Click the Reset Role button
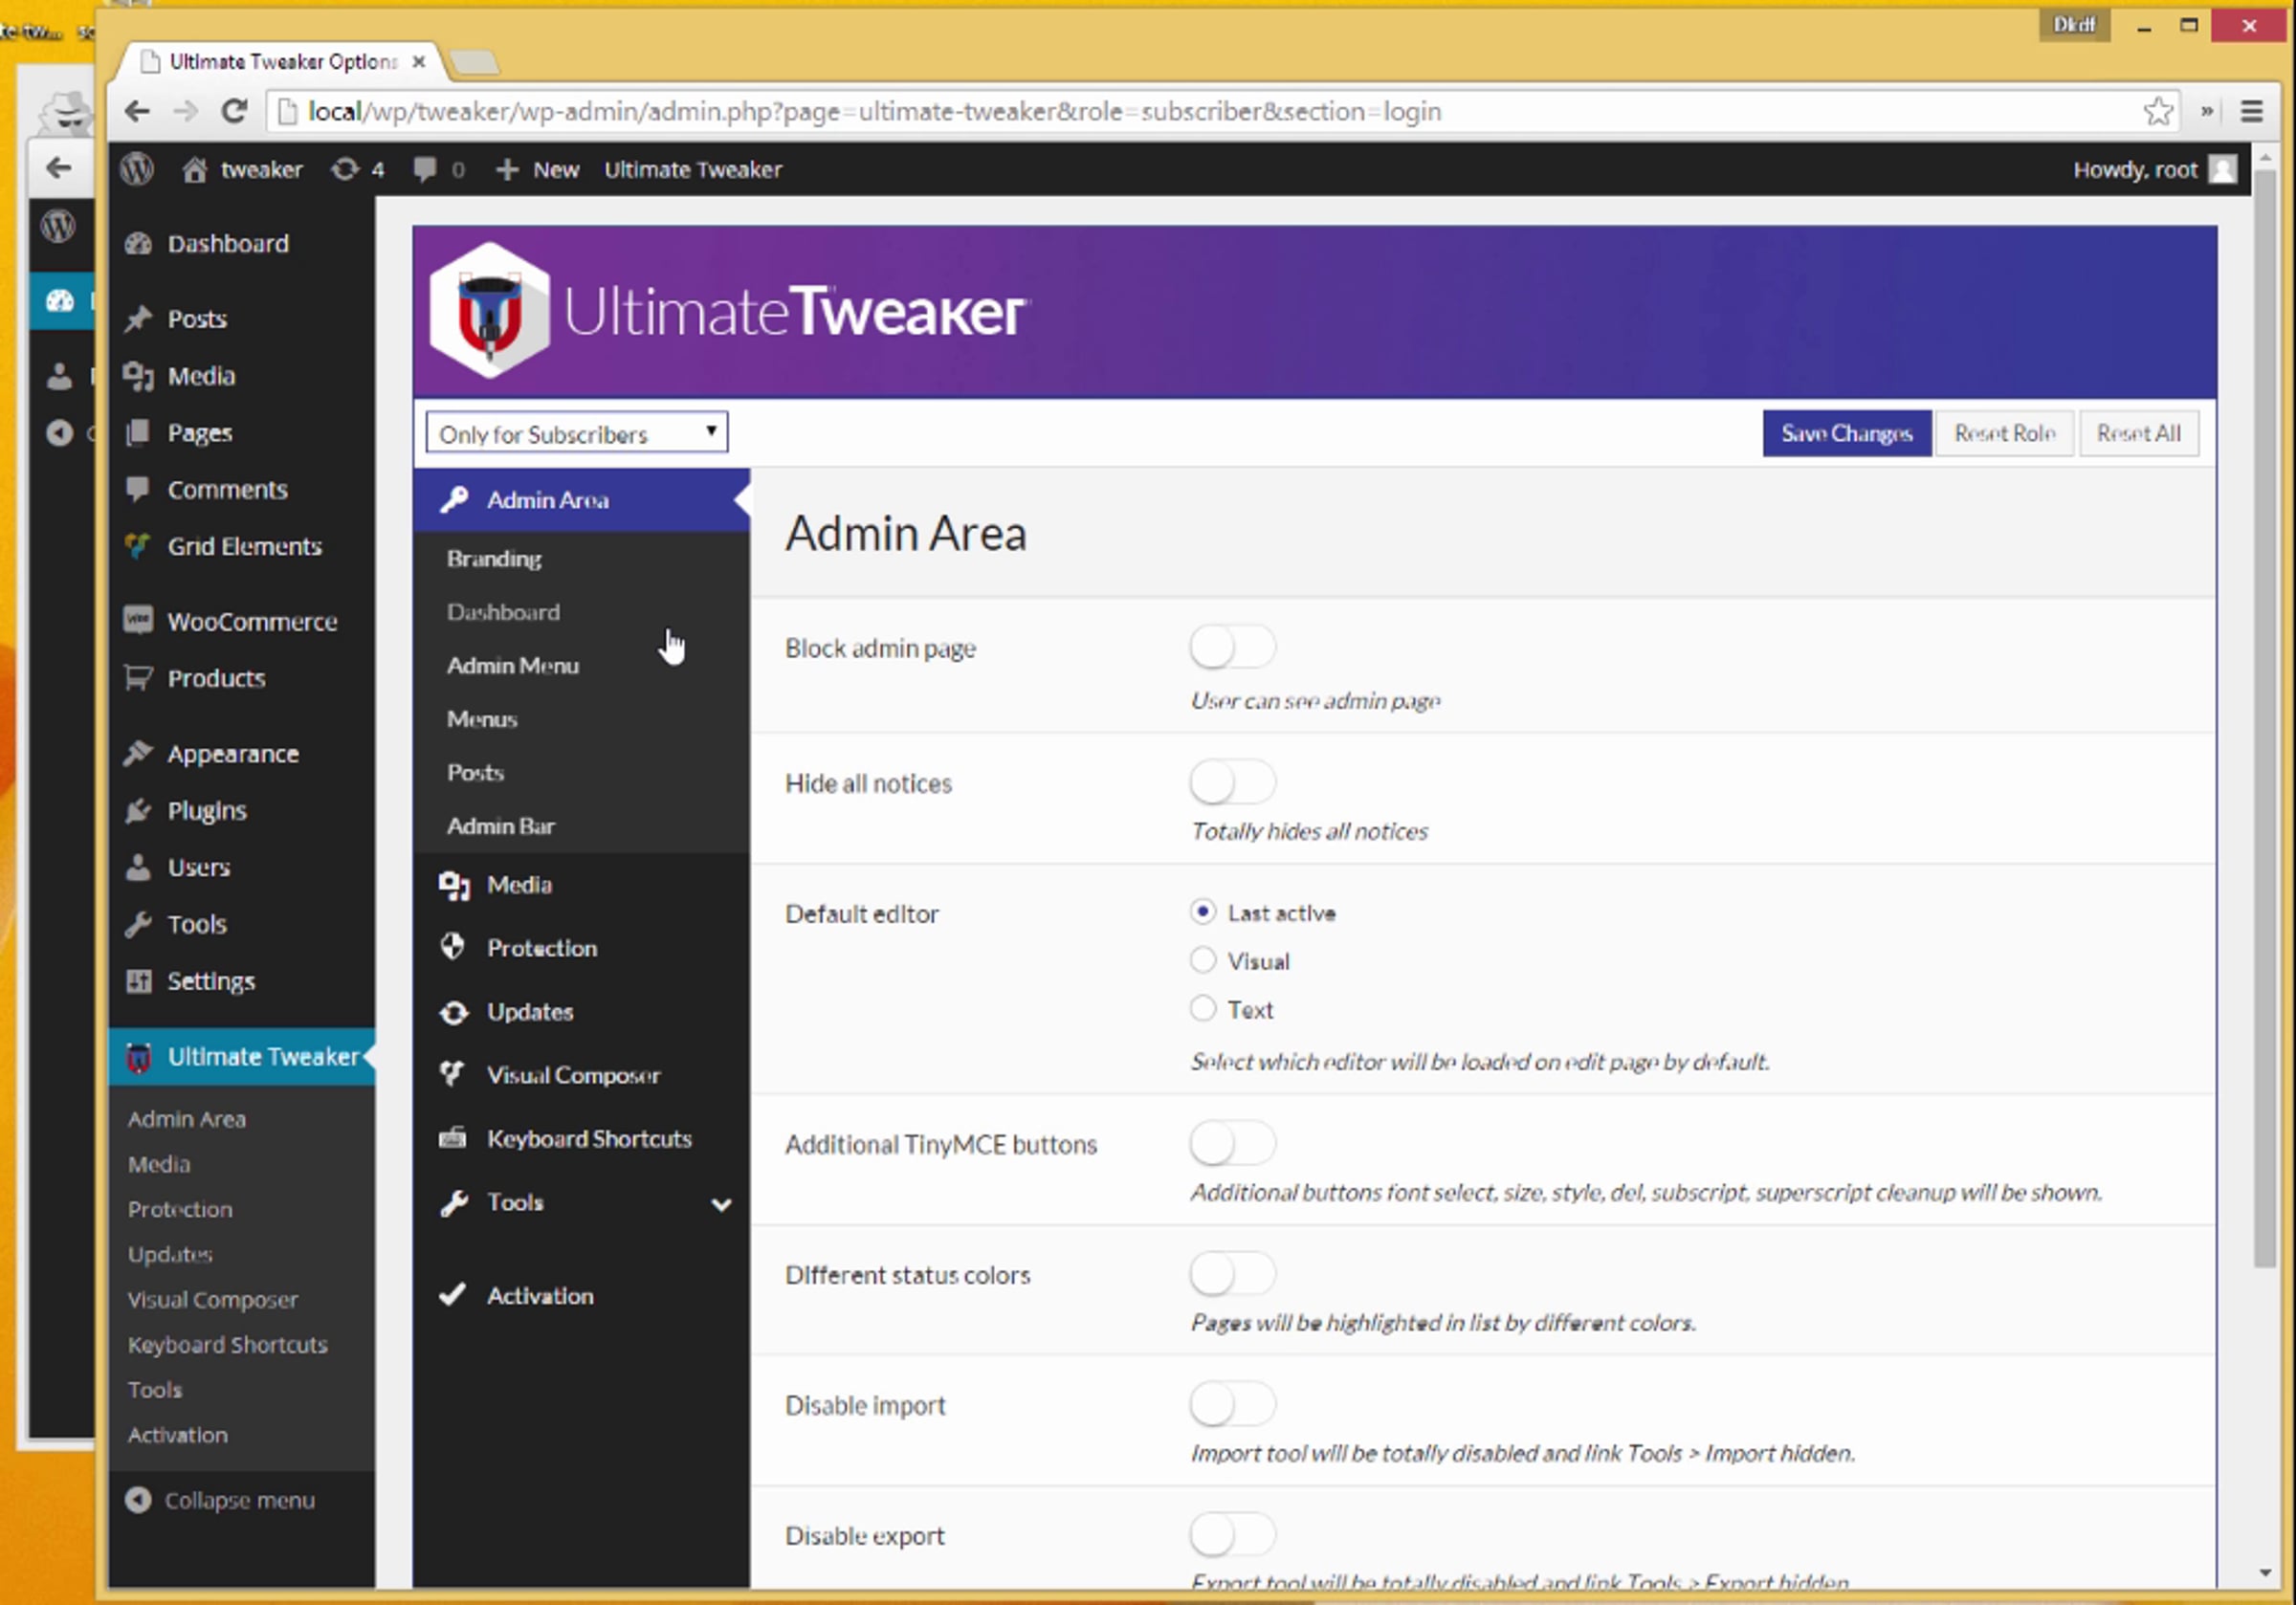 point(2004,434)
